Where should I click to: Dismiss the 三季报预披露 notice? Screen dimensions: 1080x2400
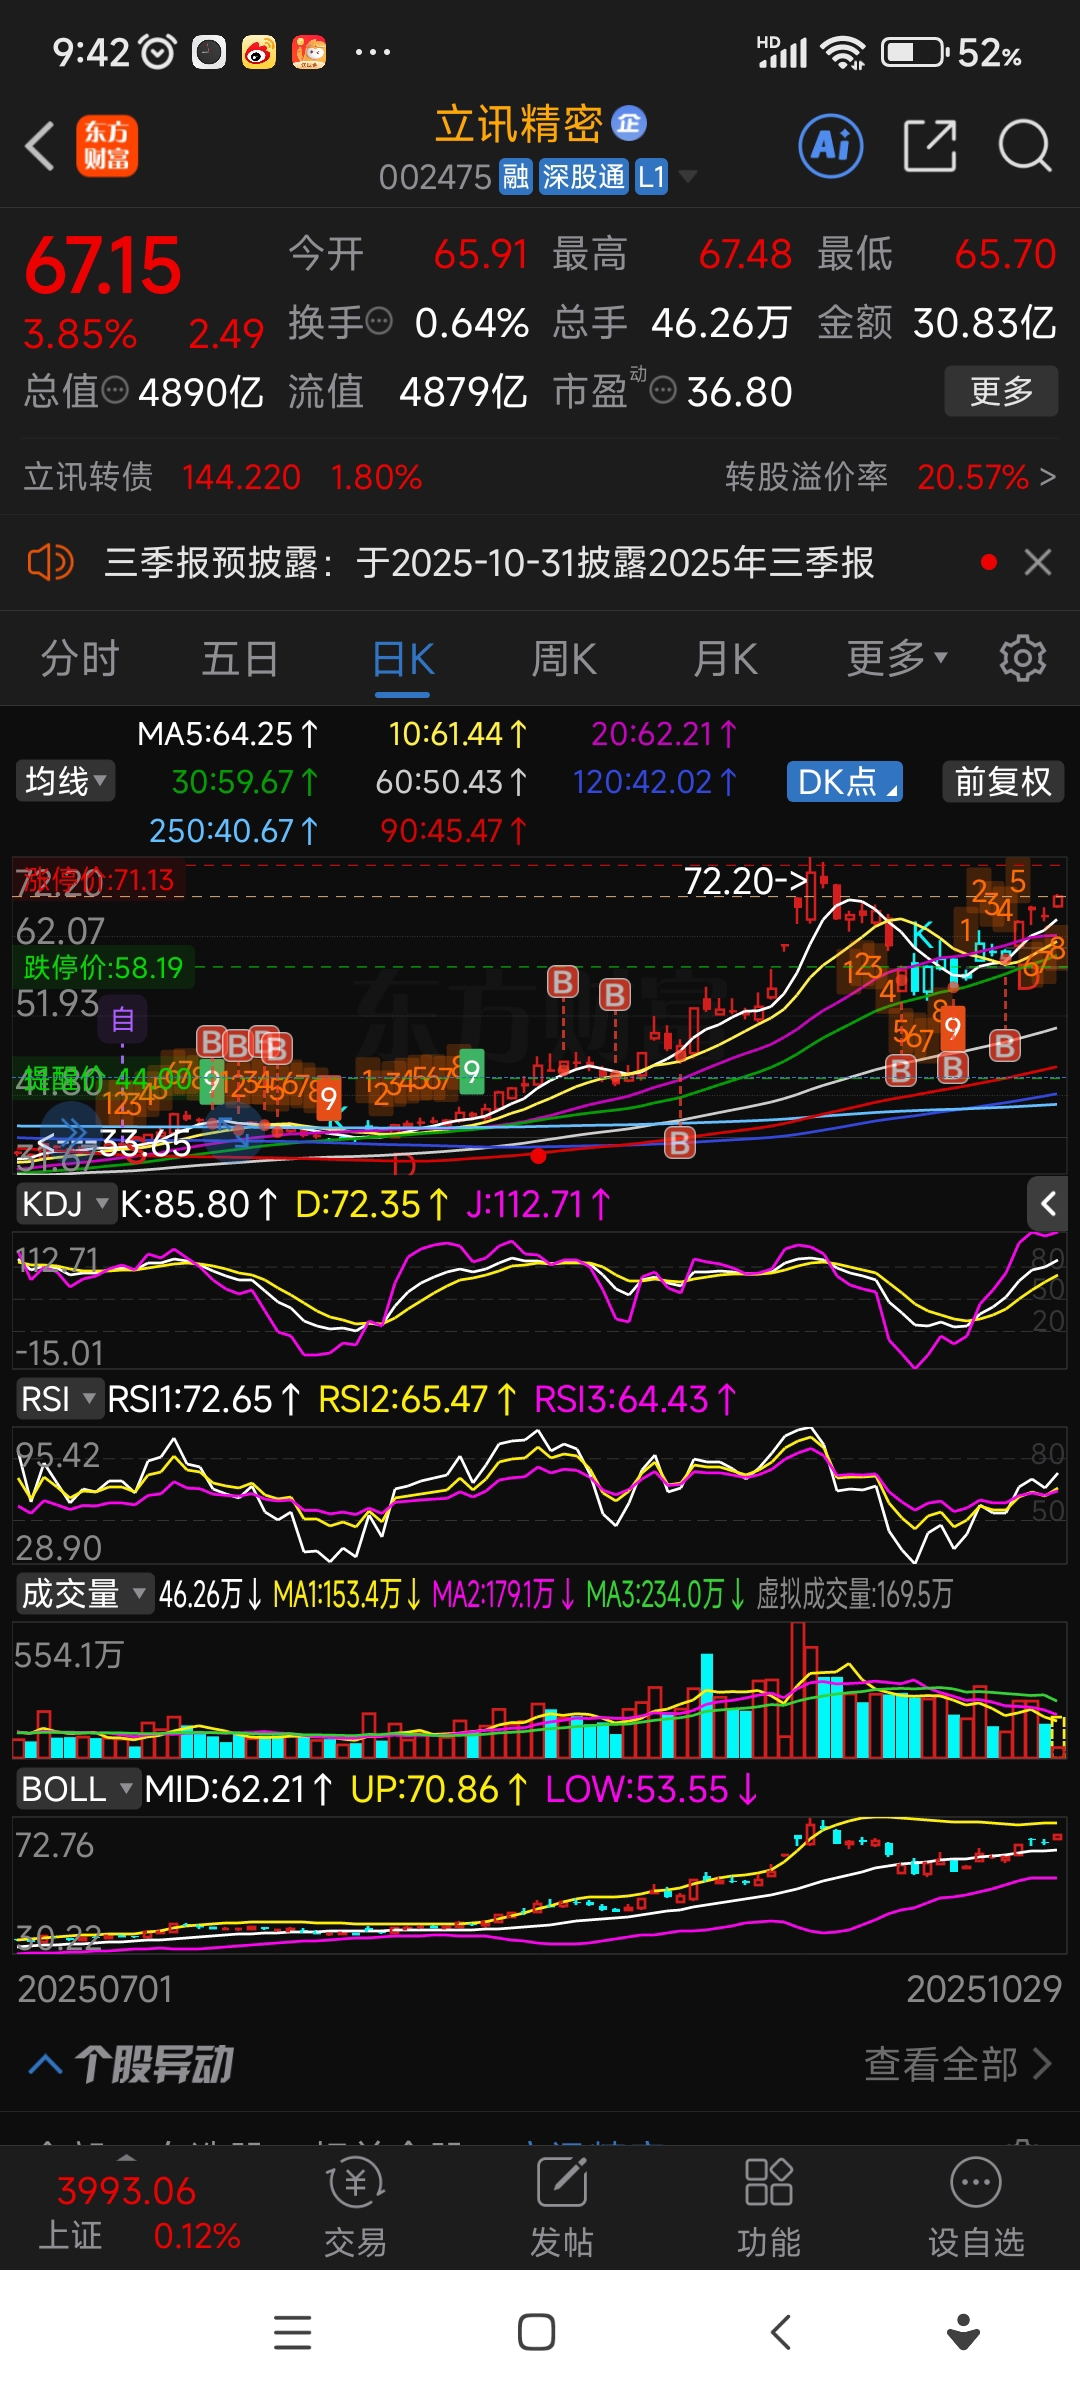(1038, 562)
